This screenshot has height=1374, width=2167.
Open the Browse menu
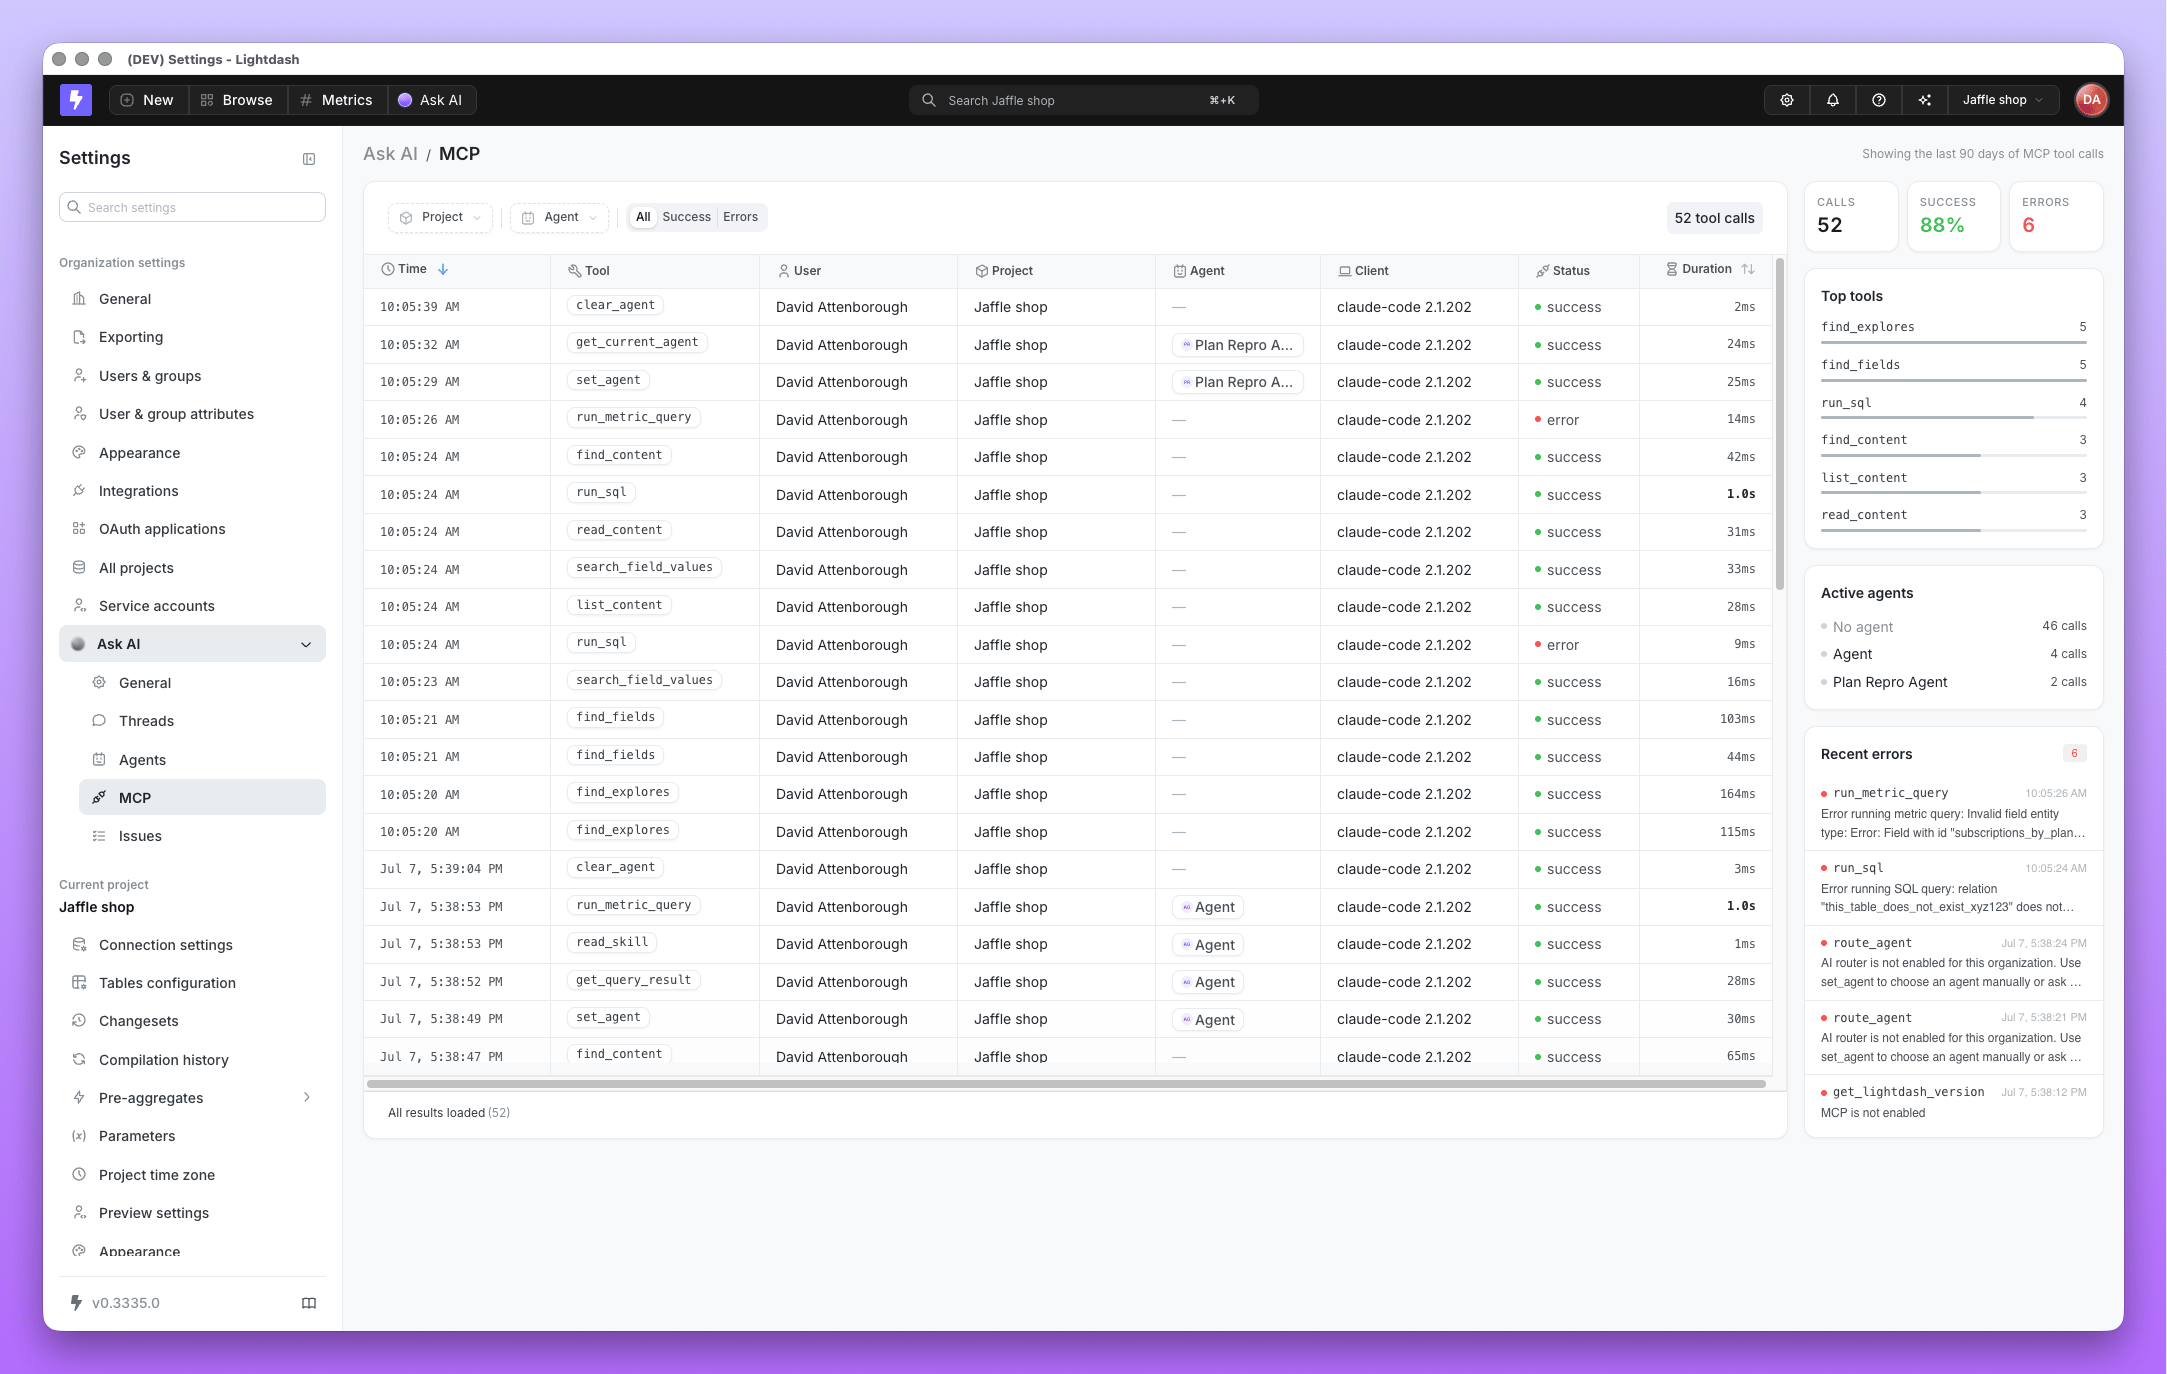pos(237,100)
